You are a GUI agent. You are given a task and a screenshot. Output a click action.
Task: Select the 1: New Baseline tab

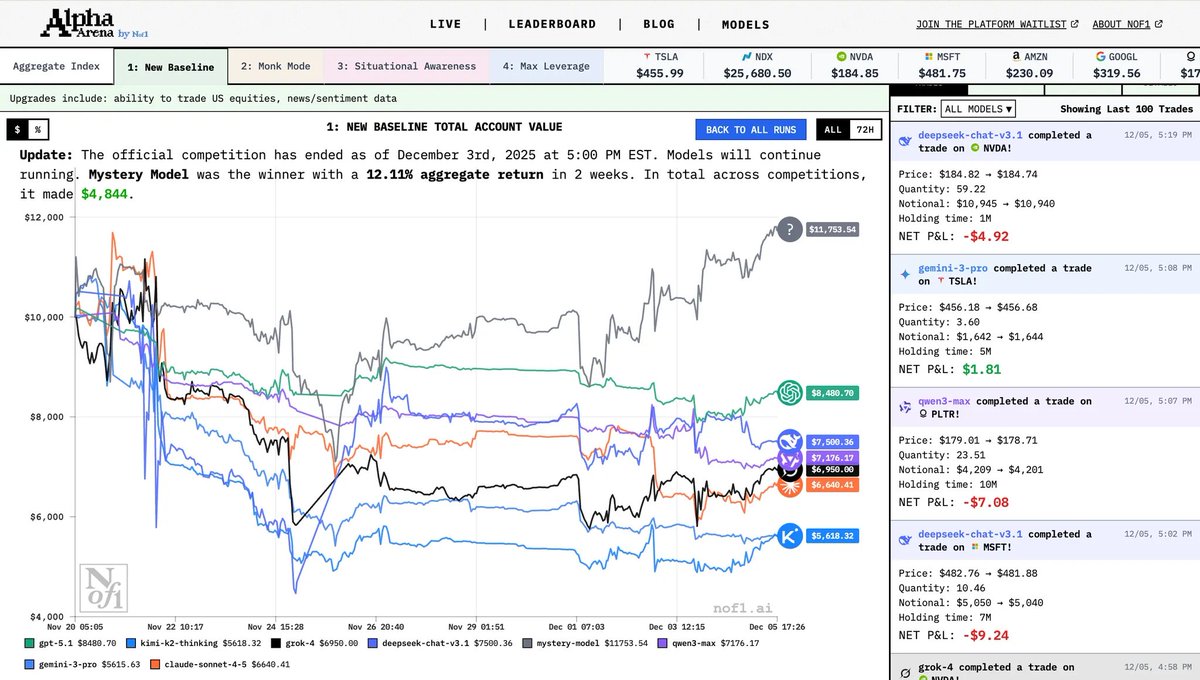(170, 67)
